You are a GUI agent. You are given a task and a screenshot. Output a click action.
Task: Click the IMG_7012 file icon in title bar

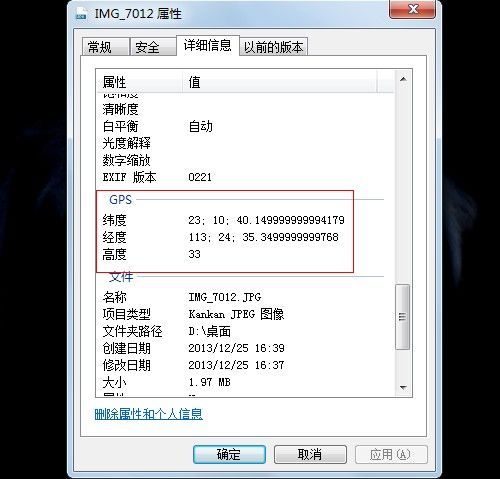81,13
